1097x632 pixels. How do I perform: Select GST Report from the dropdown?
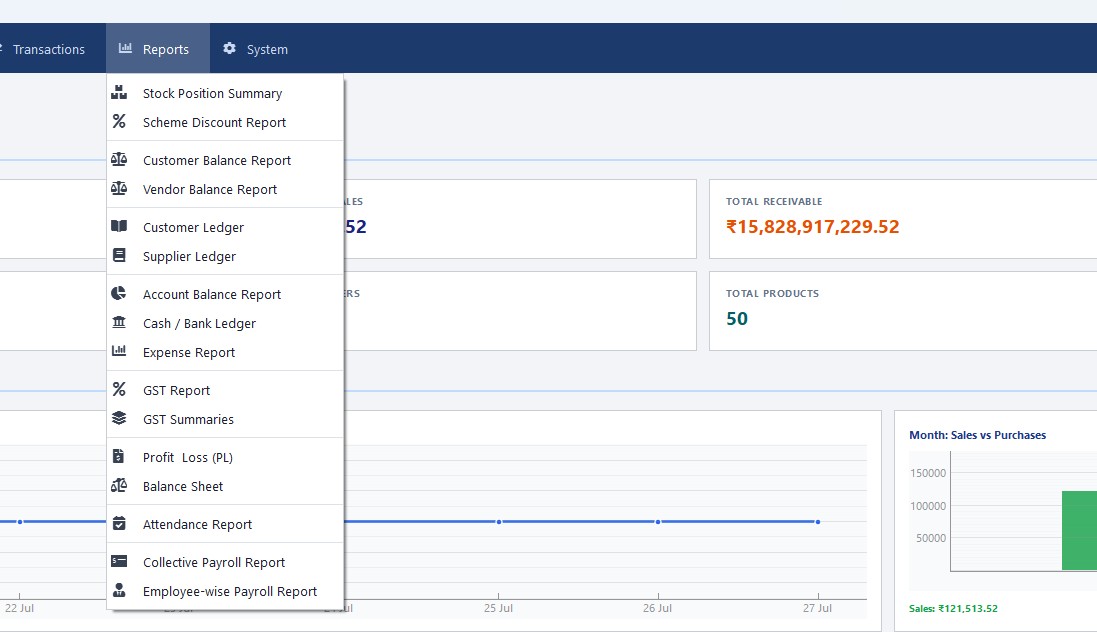tap(225, 391)
